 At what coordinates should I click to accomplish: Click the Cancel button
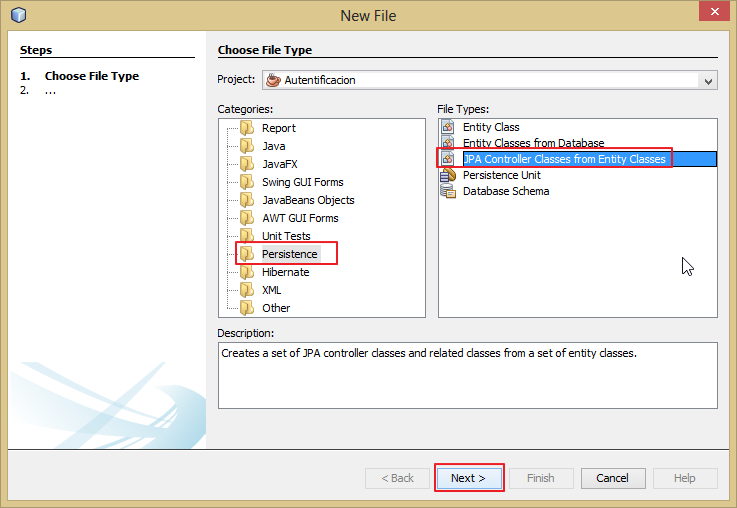[613, 478]
